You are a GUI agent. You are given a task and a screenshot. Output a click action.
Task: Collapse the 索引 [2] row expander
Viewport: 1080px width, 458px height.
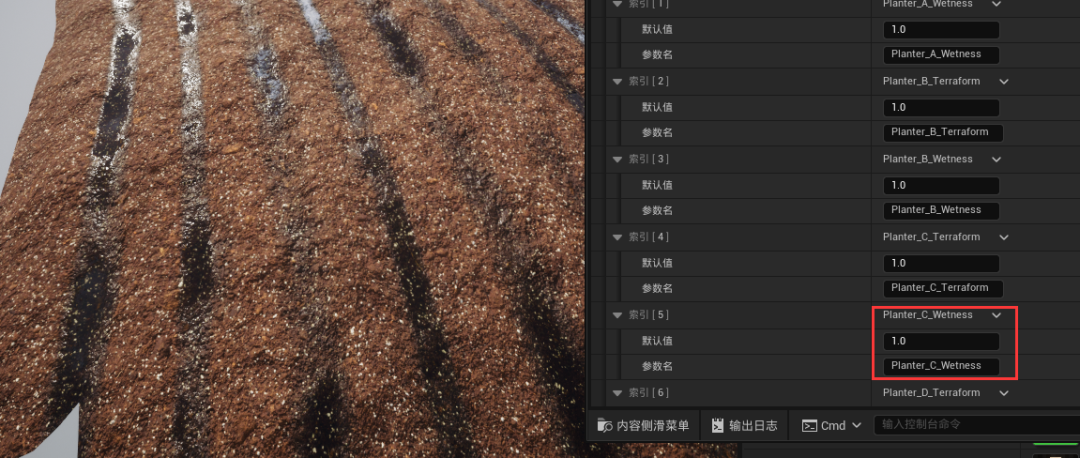[x=617, y=81]
